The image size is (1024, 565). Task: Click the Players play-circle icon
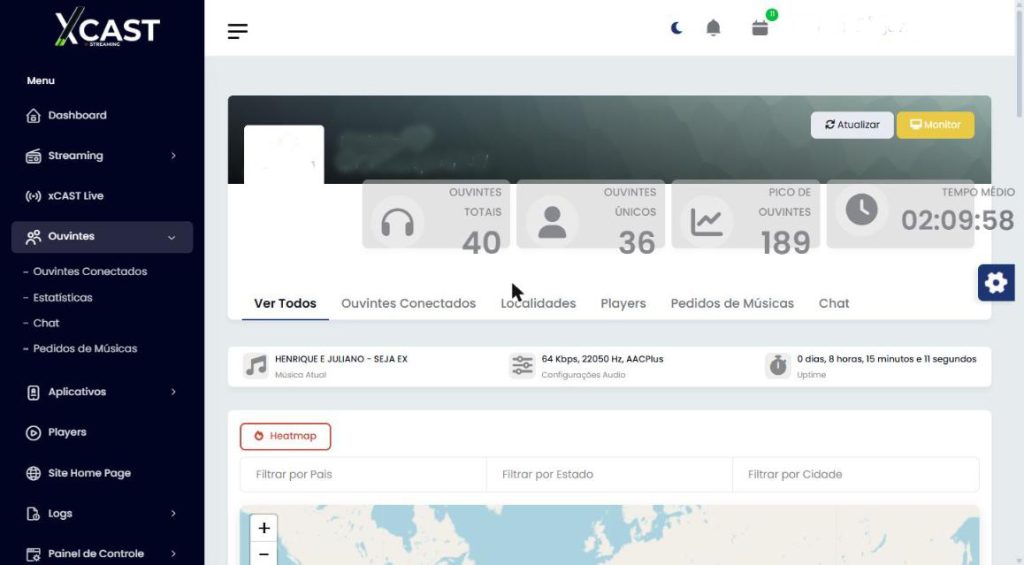point(33,432)
